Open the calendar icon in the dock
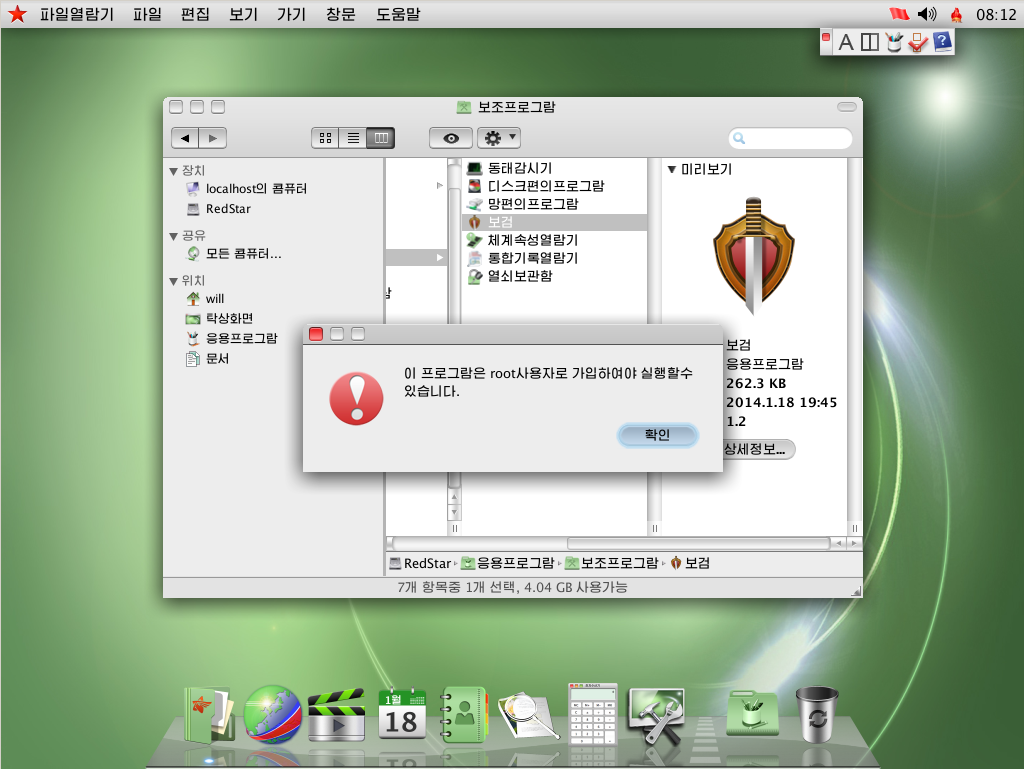The width and height of the screenshot is (1024, 769). click(402, 714)
